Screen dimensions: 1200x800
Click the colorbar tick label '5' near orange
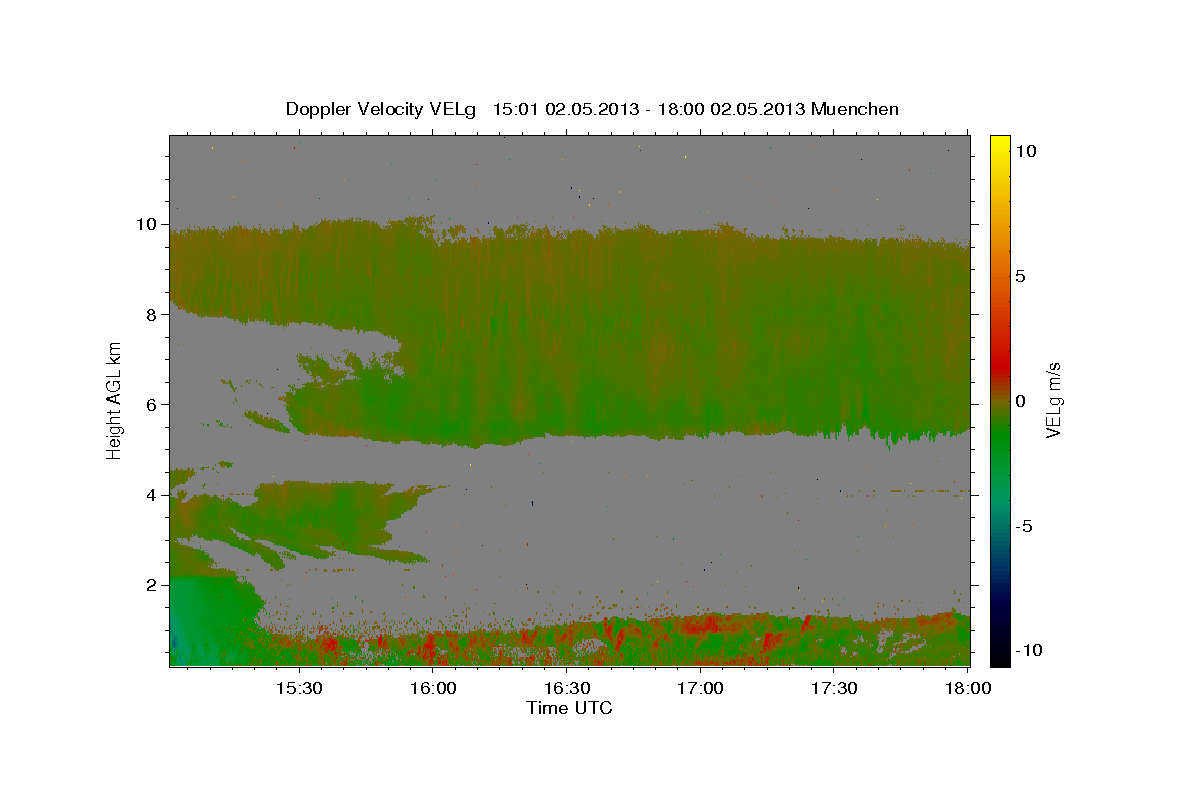[1020, 276]
